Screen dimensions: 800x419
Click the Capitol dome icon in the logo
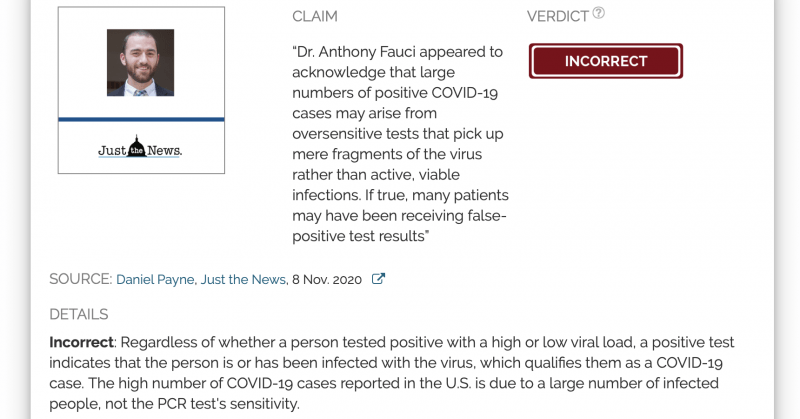coord(136,146)
